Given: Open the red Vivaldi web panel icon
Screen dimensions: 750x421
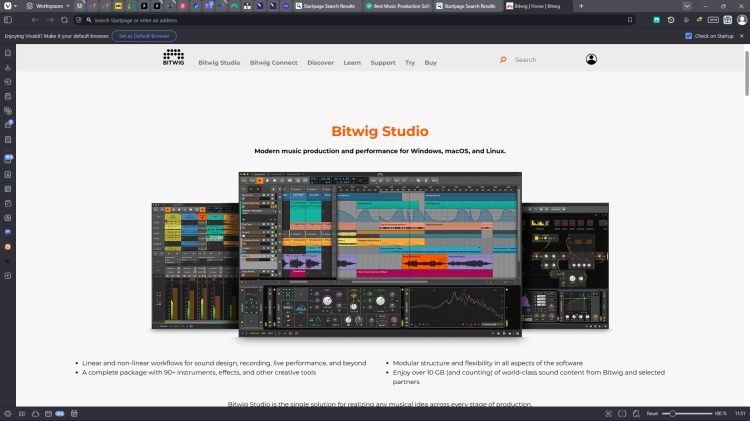Looking at the screenshot, I should (x=8, y=247).
